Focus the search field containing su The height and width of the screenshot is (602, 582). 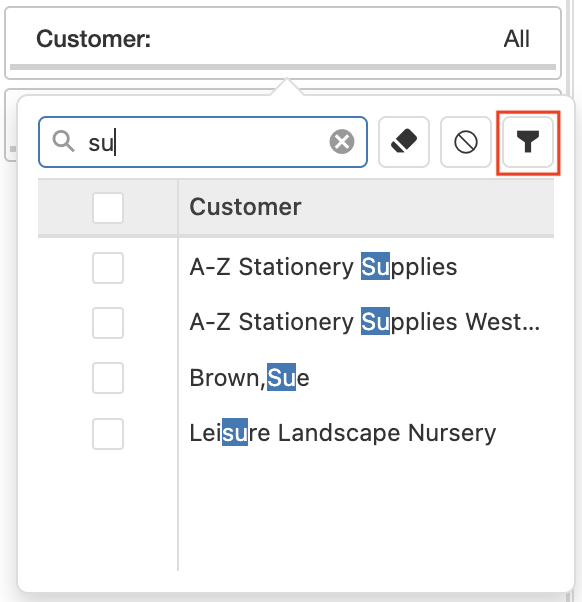point(203,142)
